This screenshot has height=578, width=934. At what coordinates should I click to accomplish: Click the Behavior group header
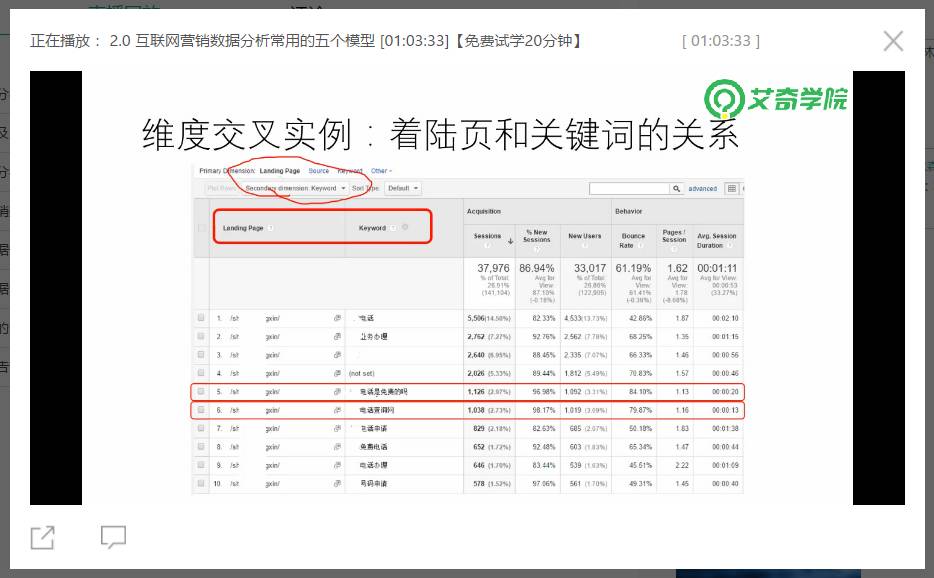(628, 212)
